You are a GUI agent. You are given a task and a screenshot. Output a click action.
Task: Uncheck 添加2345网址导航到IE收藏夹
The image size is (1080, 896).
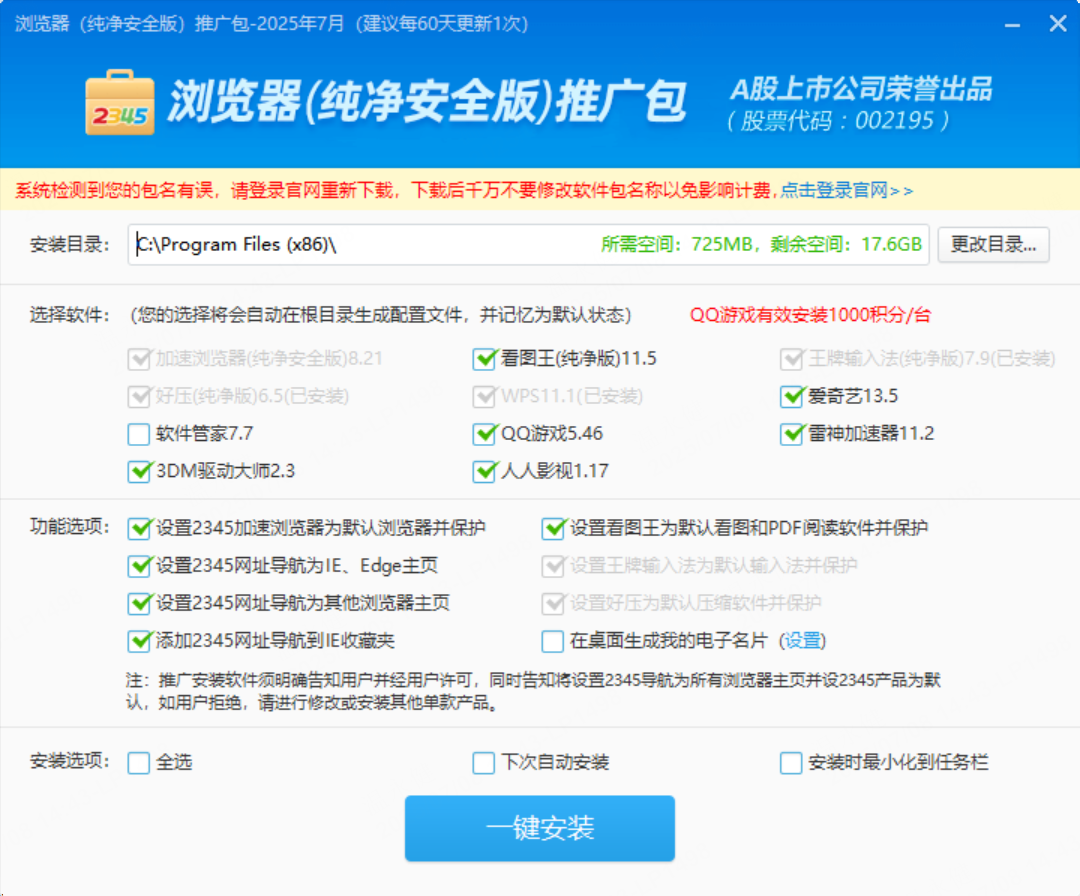click(x=139, y=641)
